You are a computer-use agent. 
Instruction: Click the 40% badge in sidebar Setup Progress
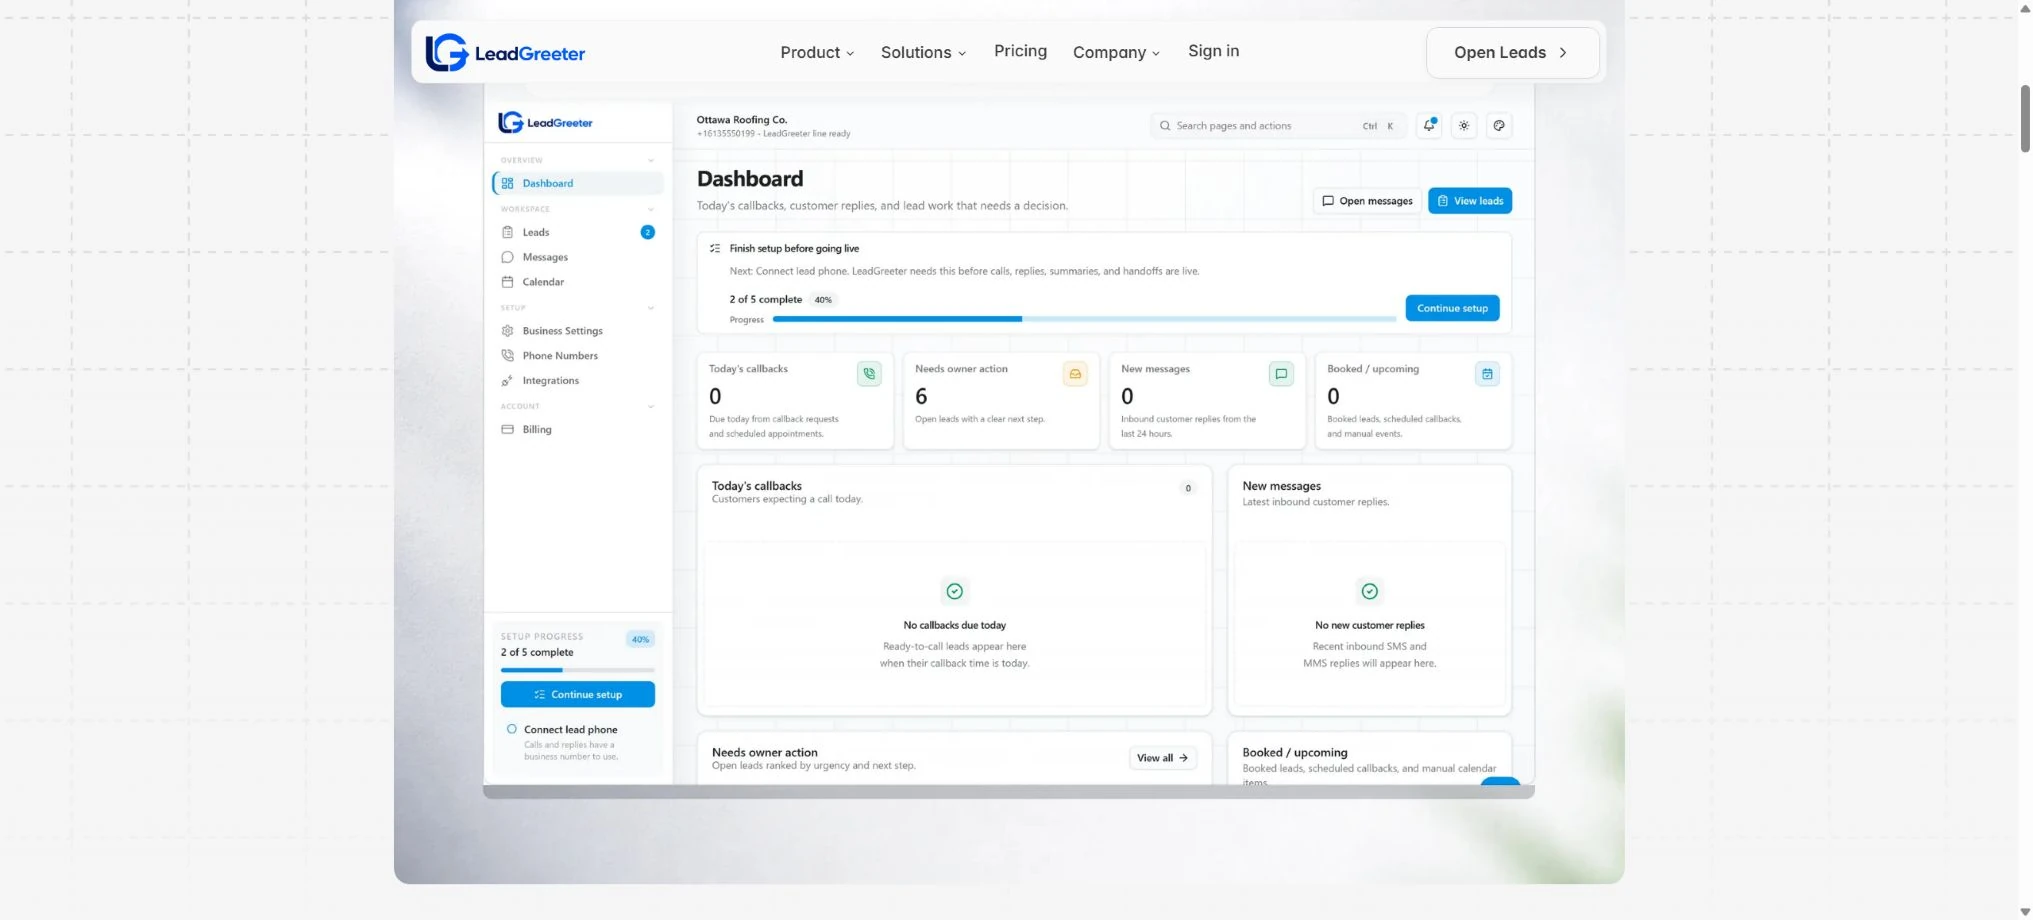click(x=640, y=639)
